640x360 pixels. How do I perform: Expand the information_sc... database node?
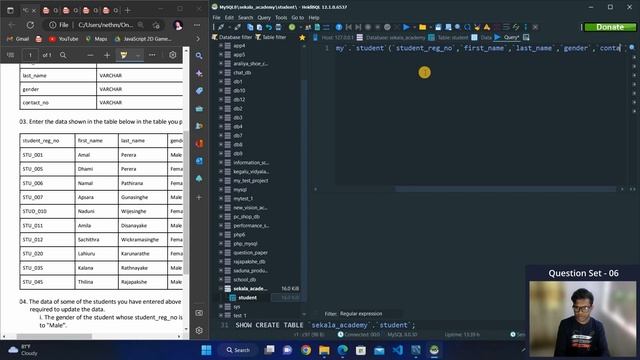[x=221, y=162]
